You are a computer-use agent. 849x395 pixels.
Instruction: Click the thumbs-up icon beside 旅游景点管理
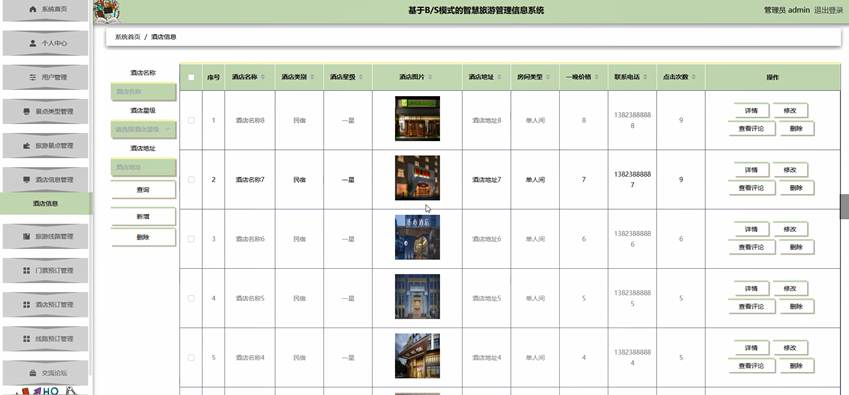pyautogui.click(x=27, y=146)
